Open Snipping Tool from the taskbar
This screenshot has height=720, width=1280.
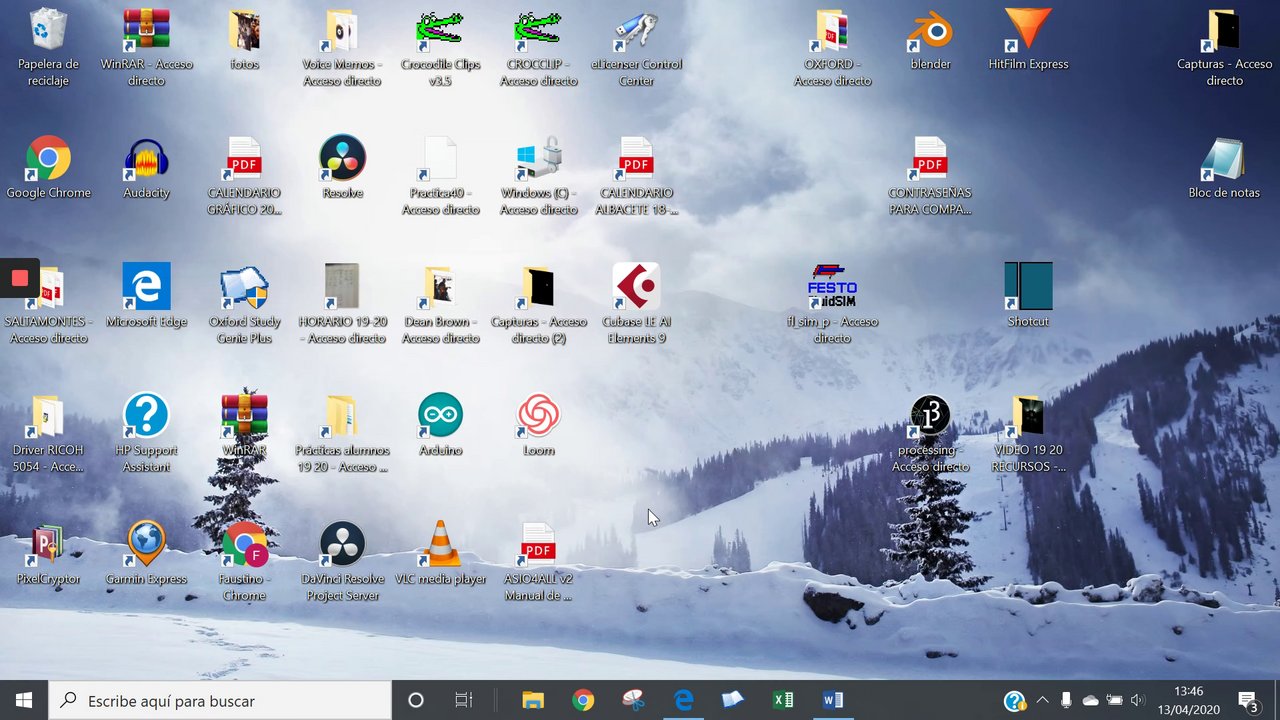click(633, 700)
